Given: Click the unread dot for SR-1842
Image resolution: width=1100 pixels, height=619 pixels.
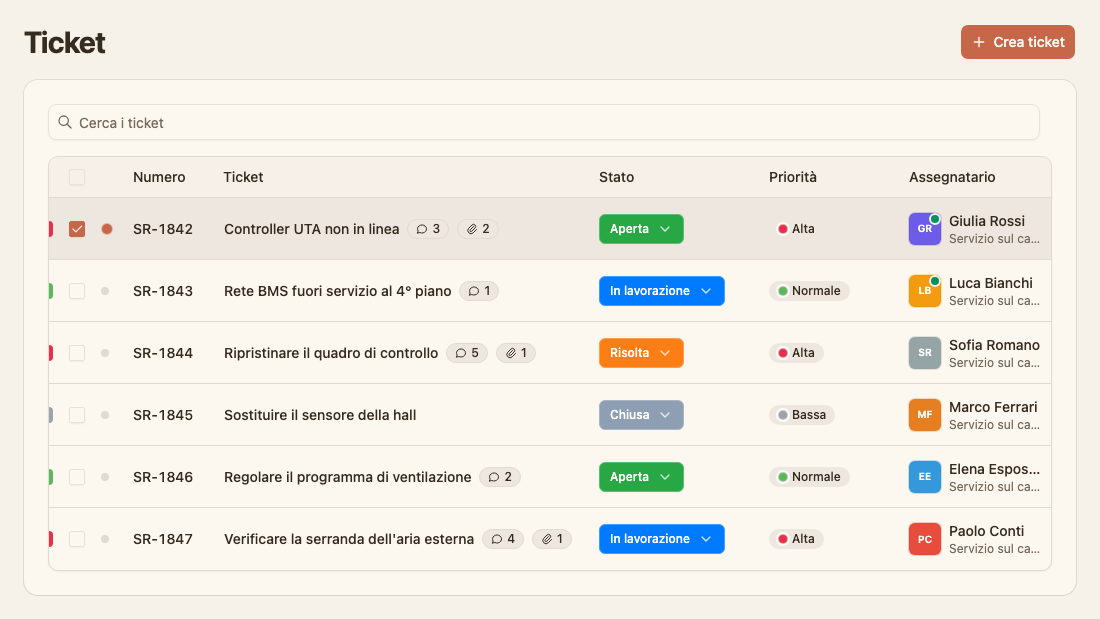Looking at the screenshot, I should [107, 229].
